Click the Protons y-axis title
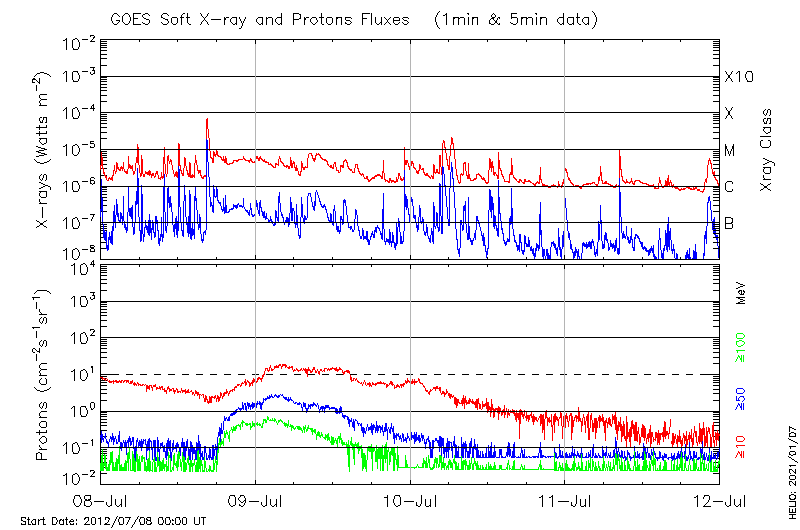Screen dimensions: 800x530 pyautogui.click(x=45, y=375)
